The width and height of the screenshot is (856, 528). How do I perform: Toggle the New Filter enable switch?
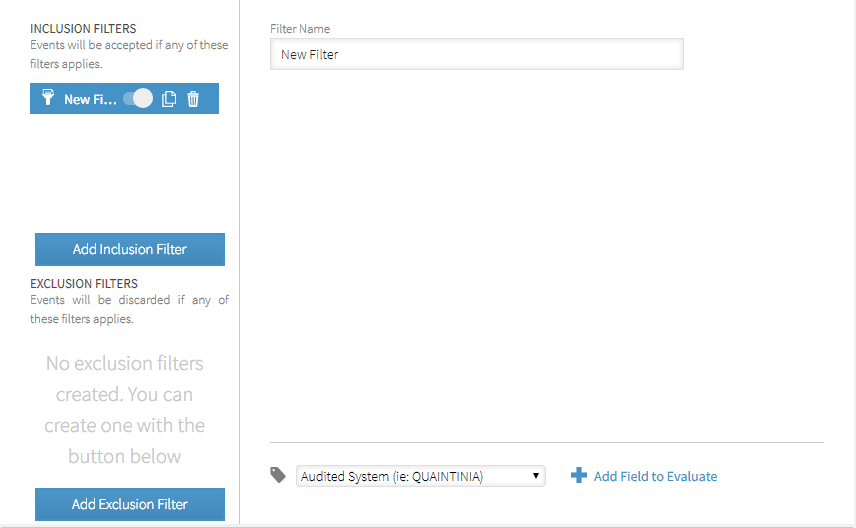138,99
